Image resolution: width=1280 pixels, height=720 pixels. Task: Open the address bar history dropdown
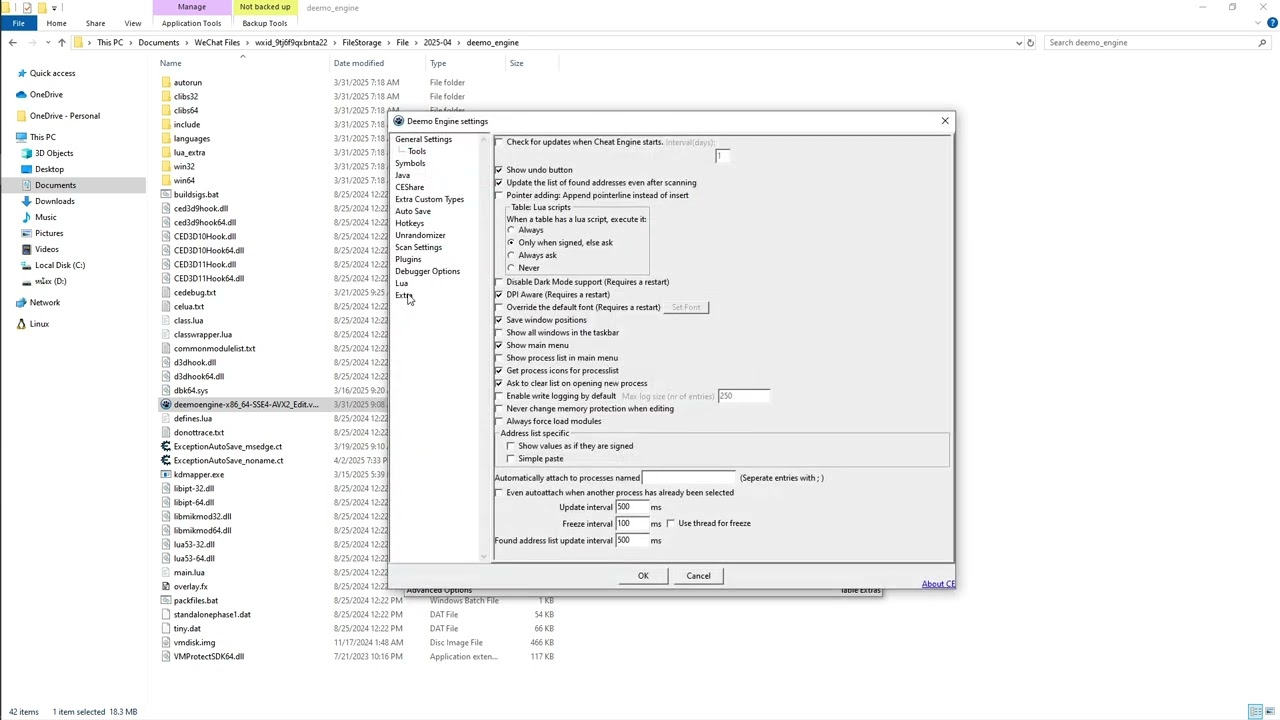click(x=1018, y=42)
